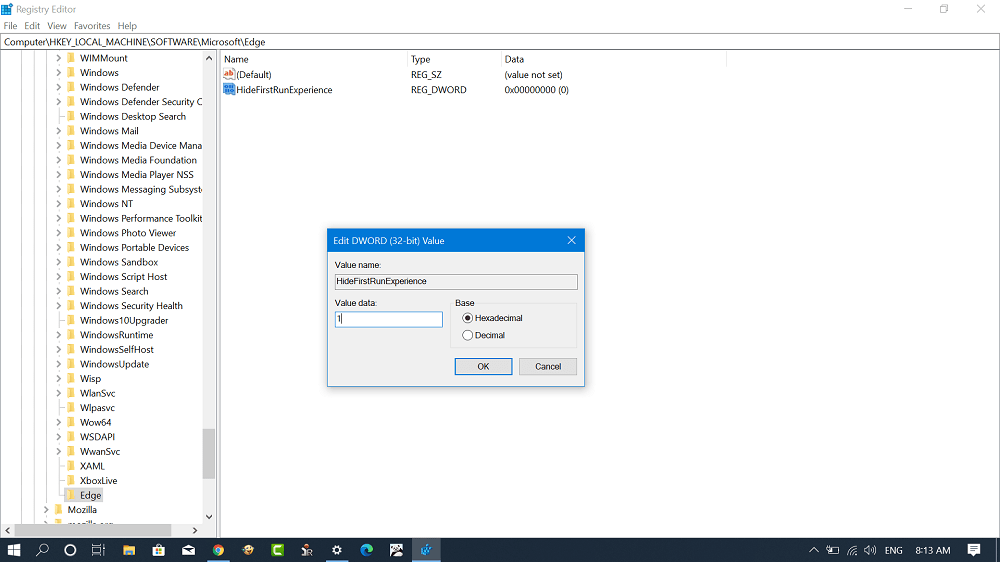Launch Google Chrome from taskbar
This screenshot has width=1000, height=562.
pyautogui.click(x=218, y=550)
